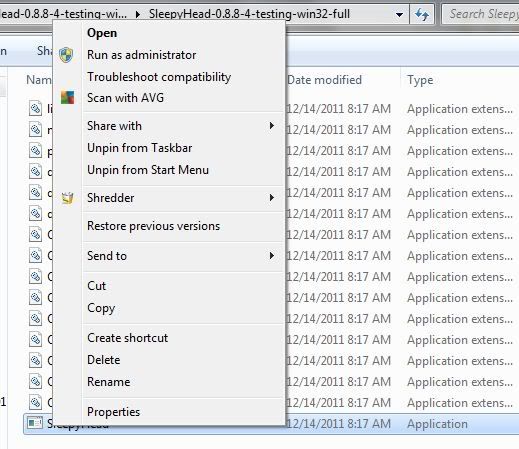Image resolution: width=519 pixels, height=449 pixels.
Task: Click the breadcrumb arrow between the folder names
Action: (138, 14)
